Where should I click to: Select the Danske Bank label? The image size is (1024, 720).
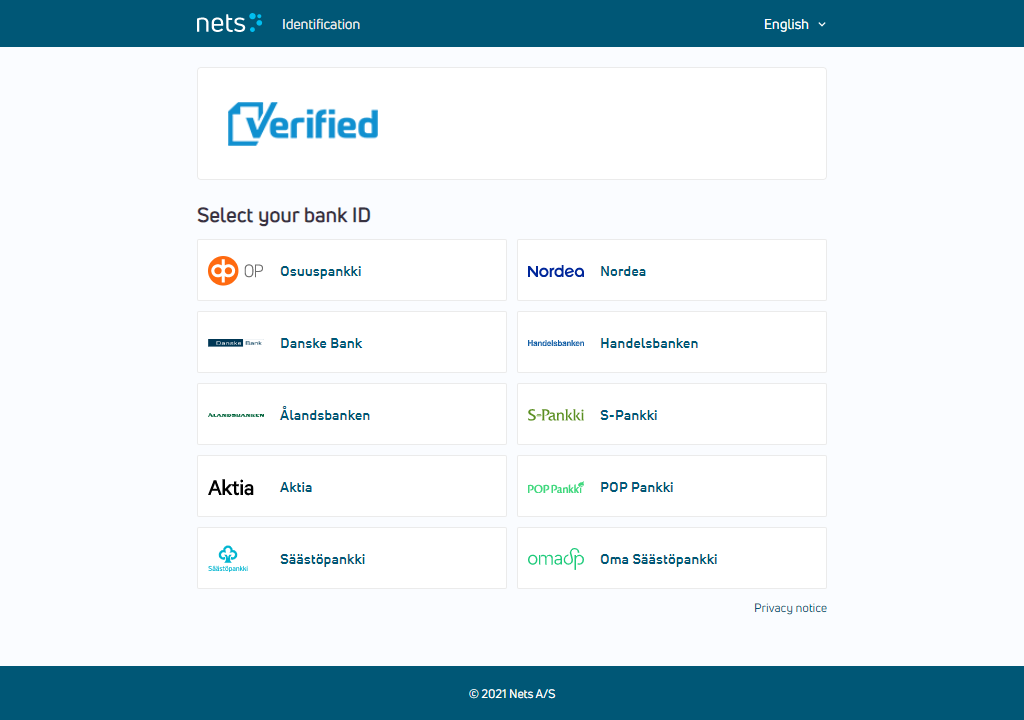click(321, 343)
